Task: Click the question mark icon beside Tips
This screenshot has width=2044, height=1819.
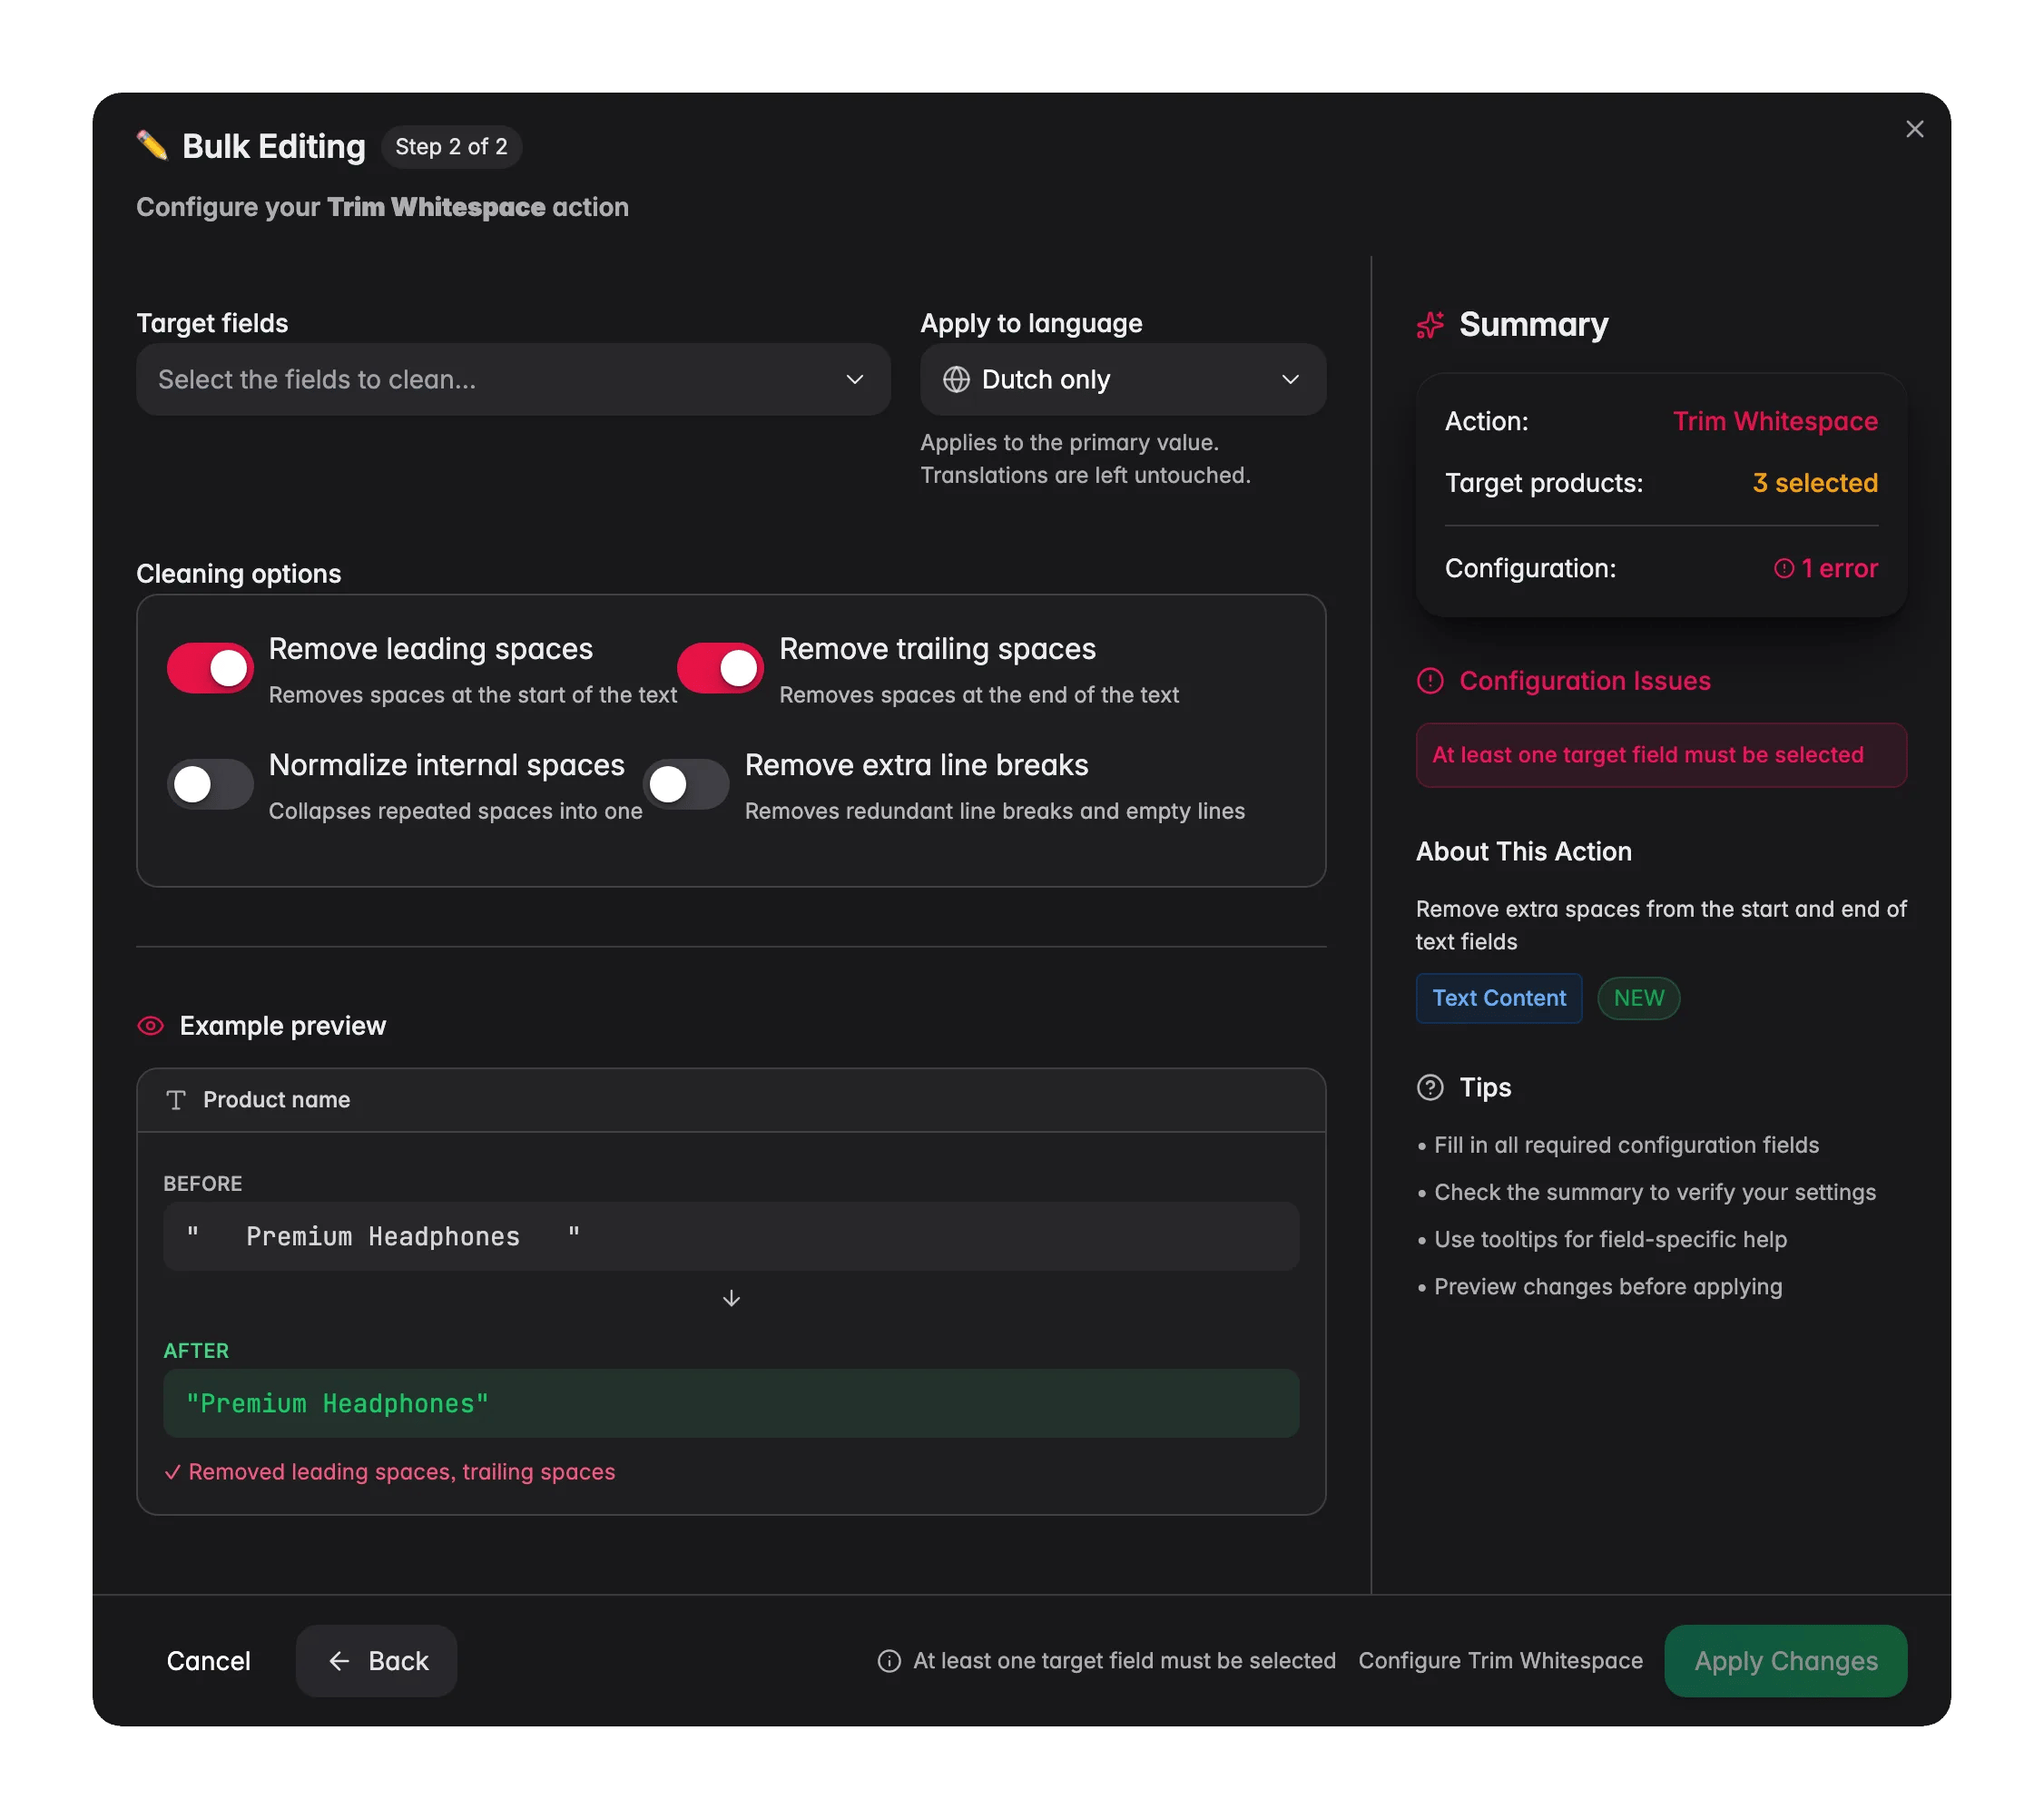Action: pos(1430,1087)
